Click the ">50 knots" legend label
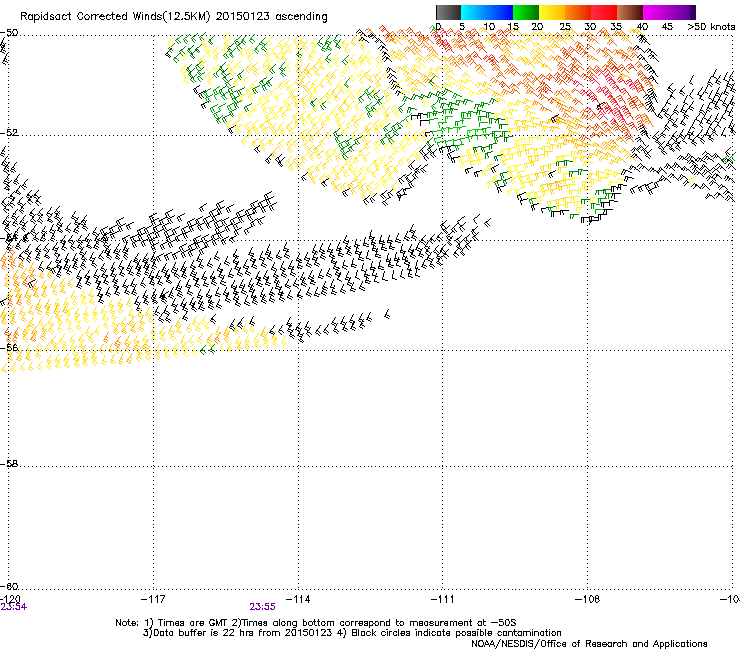 point(711,27)
